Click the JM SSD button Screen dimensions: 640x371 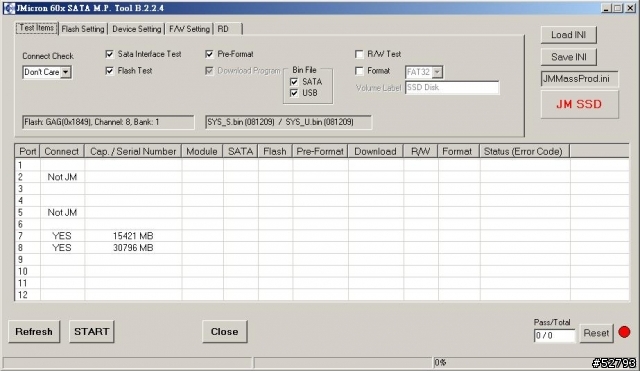[x=579, y=104]
